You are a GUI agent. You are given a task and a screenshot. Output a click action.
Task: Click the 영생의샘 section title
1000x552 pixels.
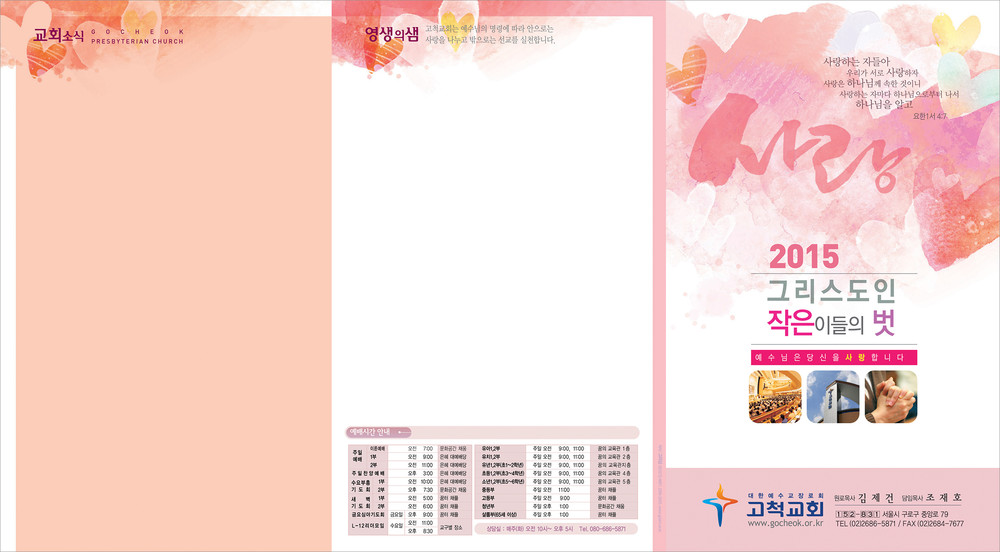click(x=391, y=35)
